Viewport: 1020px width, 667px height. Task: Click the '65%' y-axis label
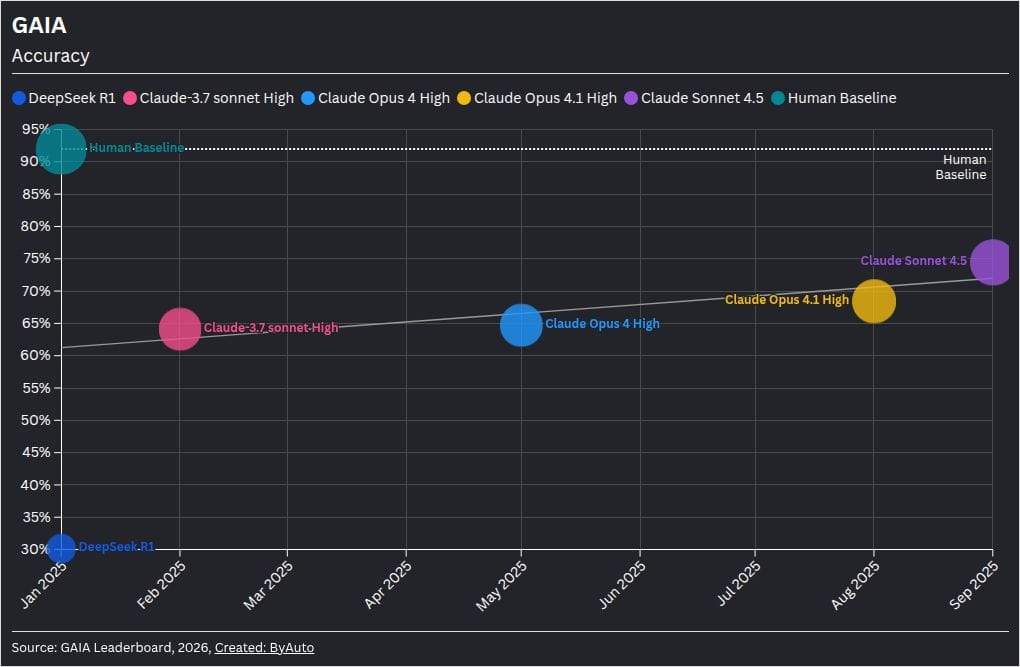36,323
